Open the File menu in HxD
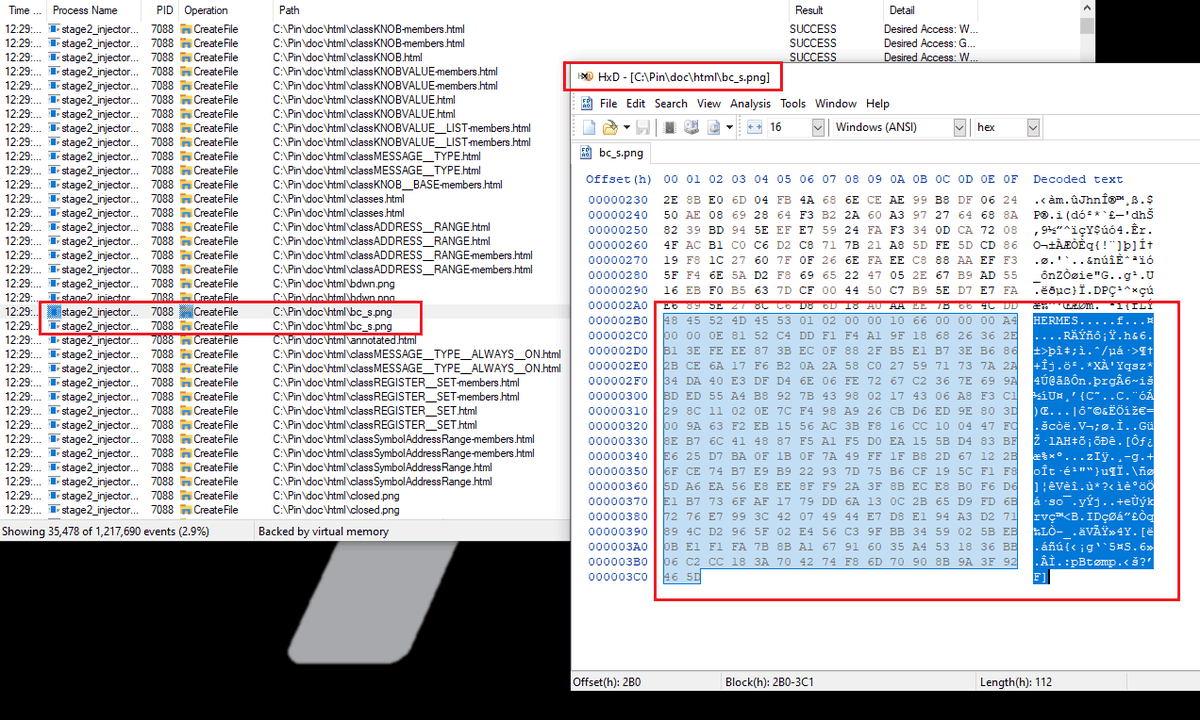Screen dimensions: 1200x720 [608, 104]
